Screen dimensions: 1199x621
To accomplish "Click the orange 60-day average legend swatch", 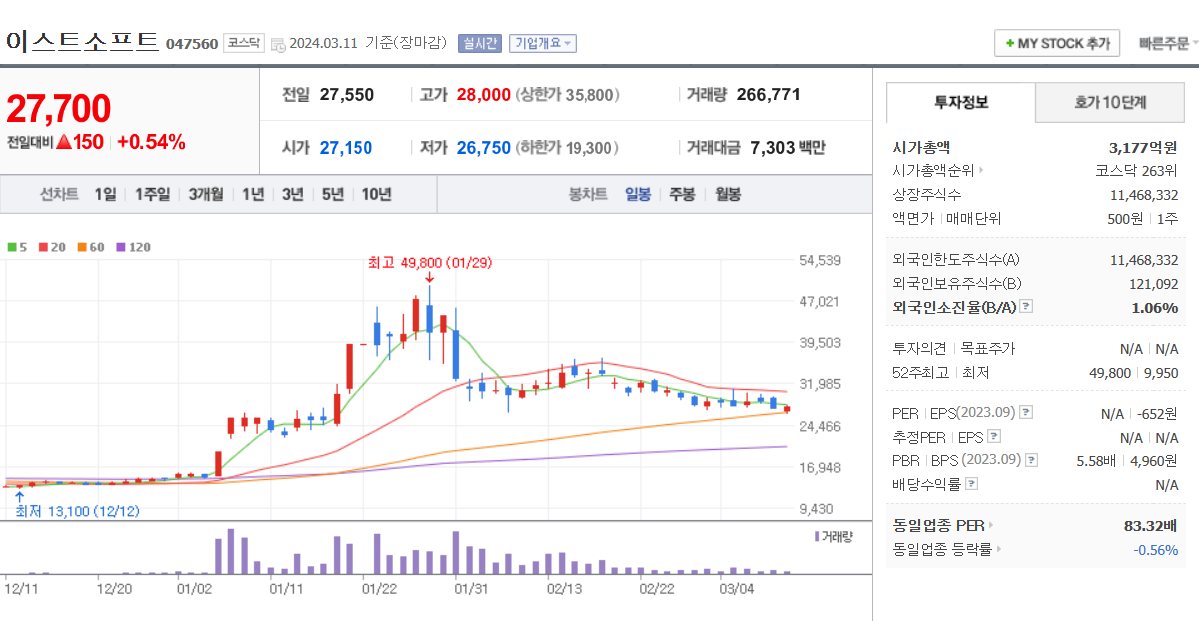I will (x=81, y=247).
